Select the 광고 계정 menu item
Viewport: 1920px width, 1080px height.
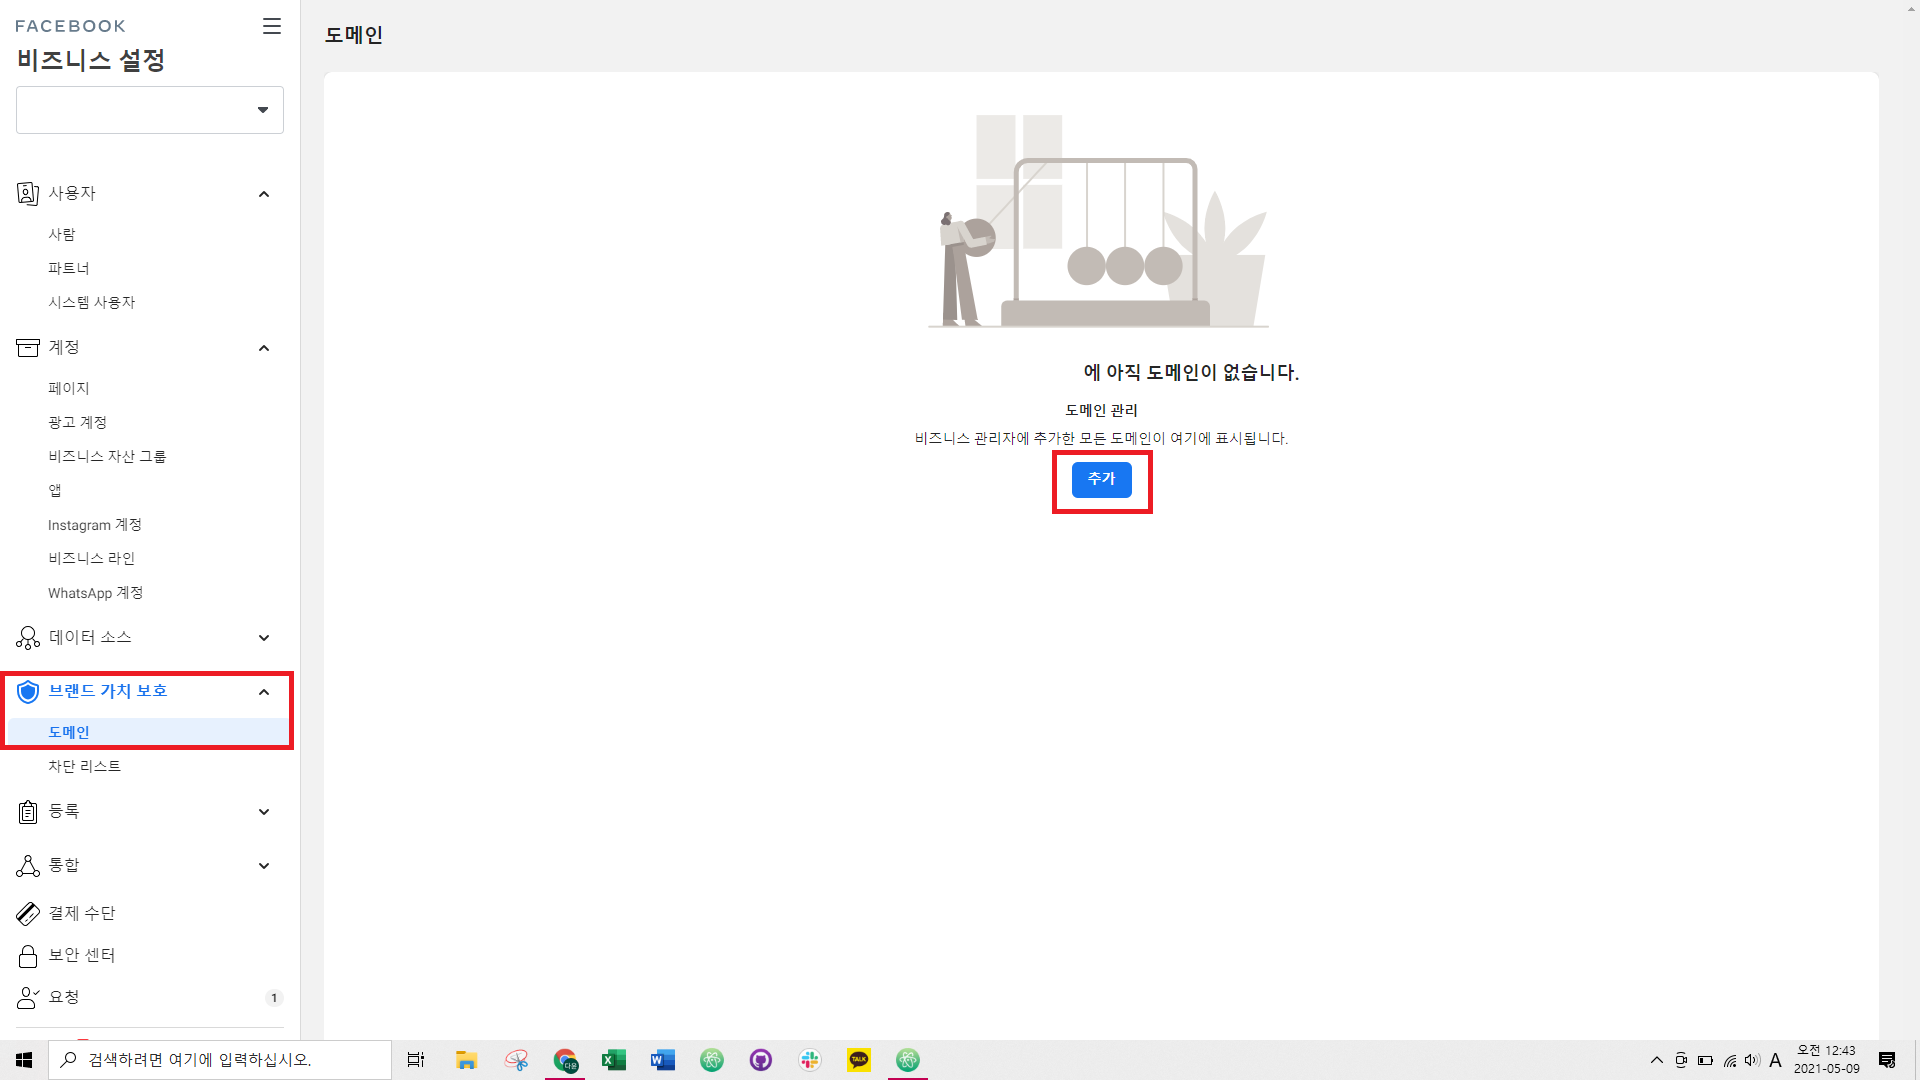78,422
